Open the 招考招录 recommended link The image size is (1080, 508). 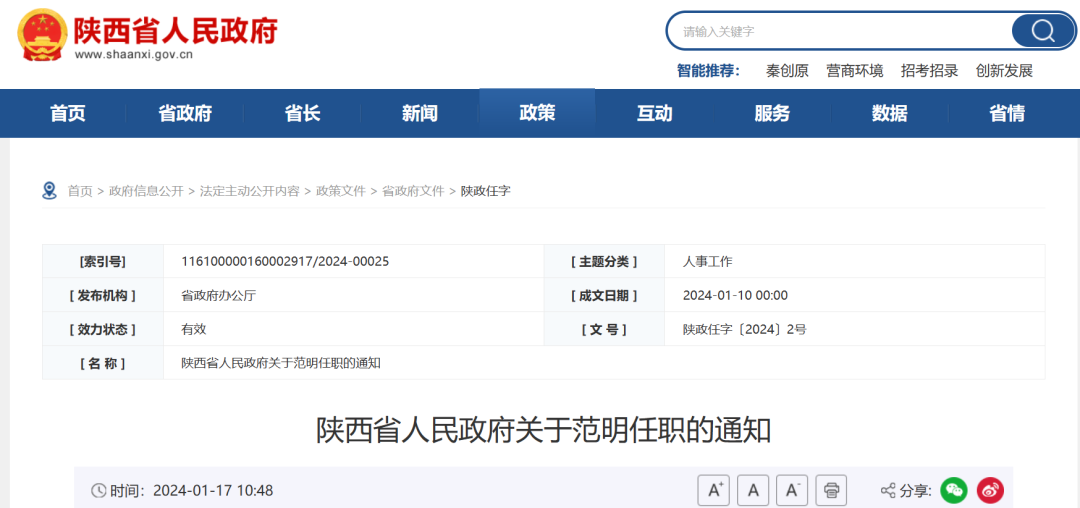tap(929, 70)
